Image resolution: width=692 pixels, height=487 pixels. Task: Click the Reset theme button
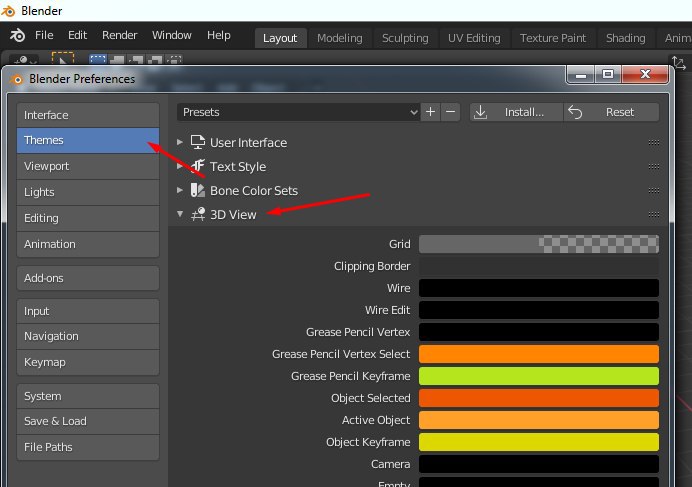(611, 112)
